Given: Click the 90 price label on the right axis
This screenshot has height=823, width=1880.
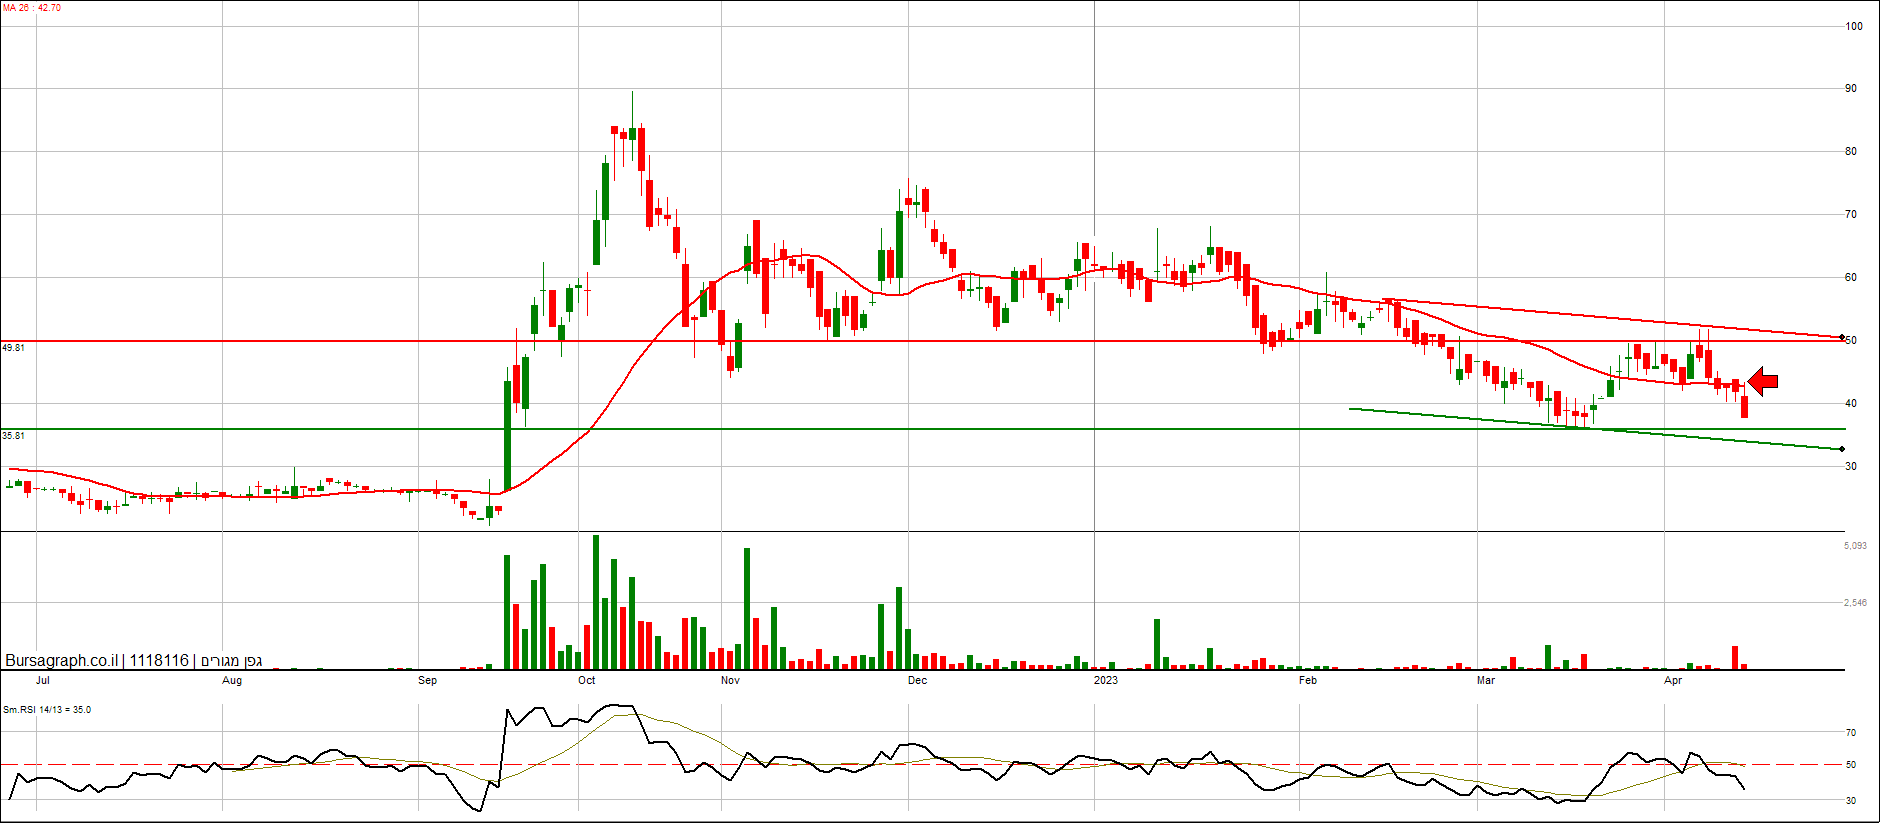Looking at the screenshot, I should pyautogui.click(x=1851, y=89).
